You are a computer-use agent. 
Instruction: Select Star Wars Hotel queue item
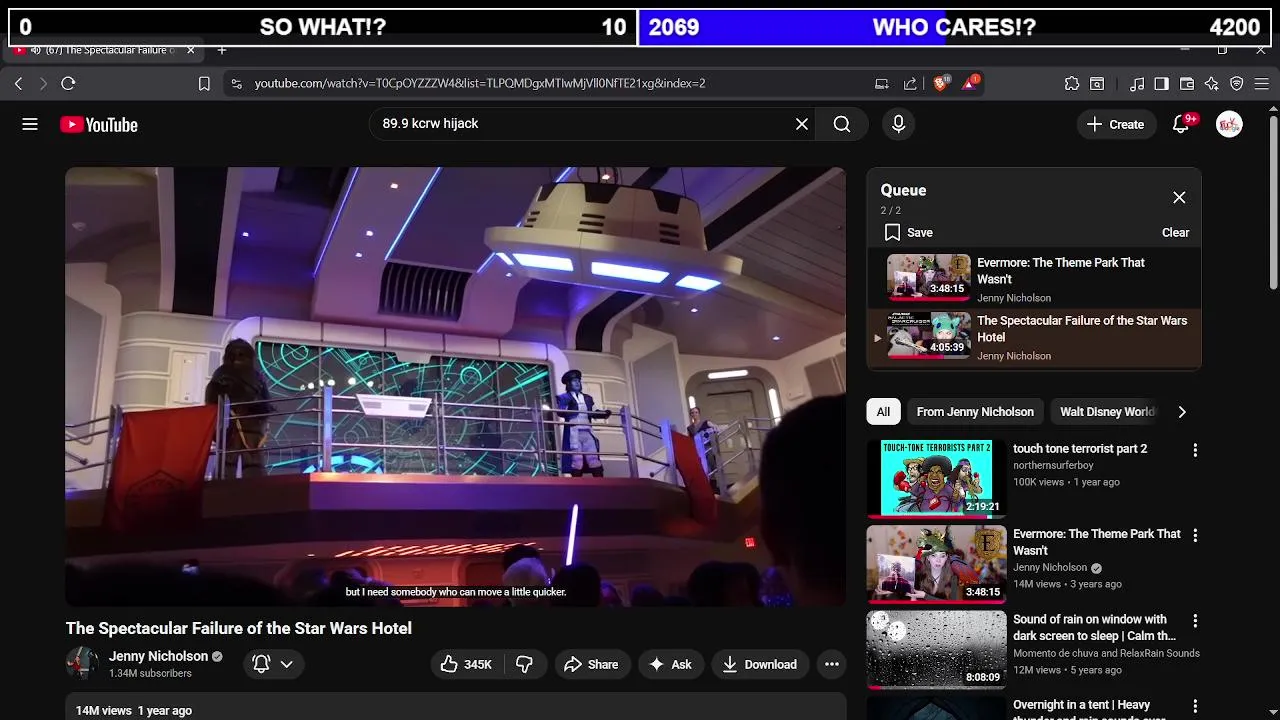point(1034,338)
